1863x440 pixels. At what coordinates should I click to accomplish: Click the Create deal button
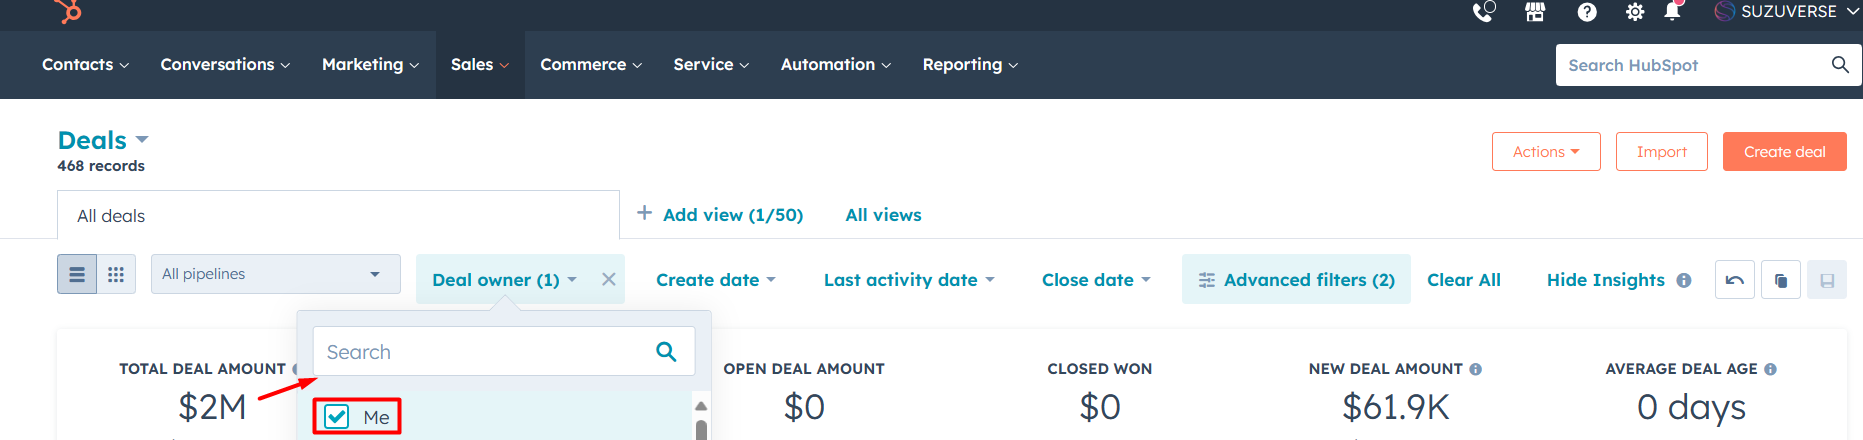click(1784, 152)
